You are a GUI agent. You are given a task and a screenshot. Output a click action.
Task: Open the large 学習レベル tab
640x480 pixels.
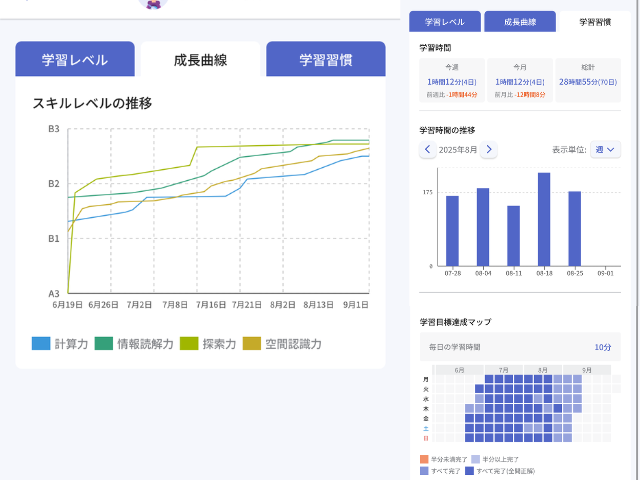75,59
